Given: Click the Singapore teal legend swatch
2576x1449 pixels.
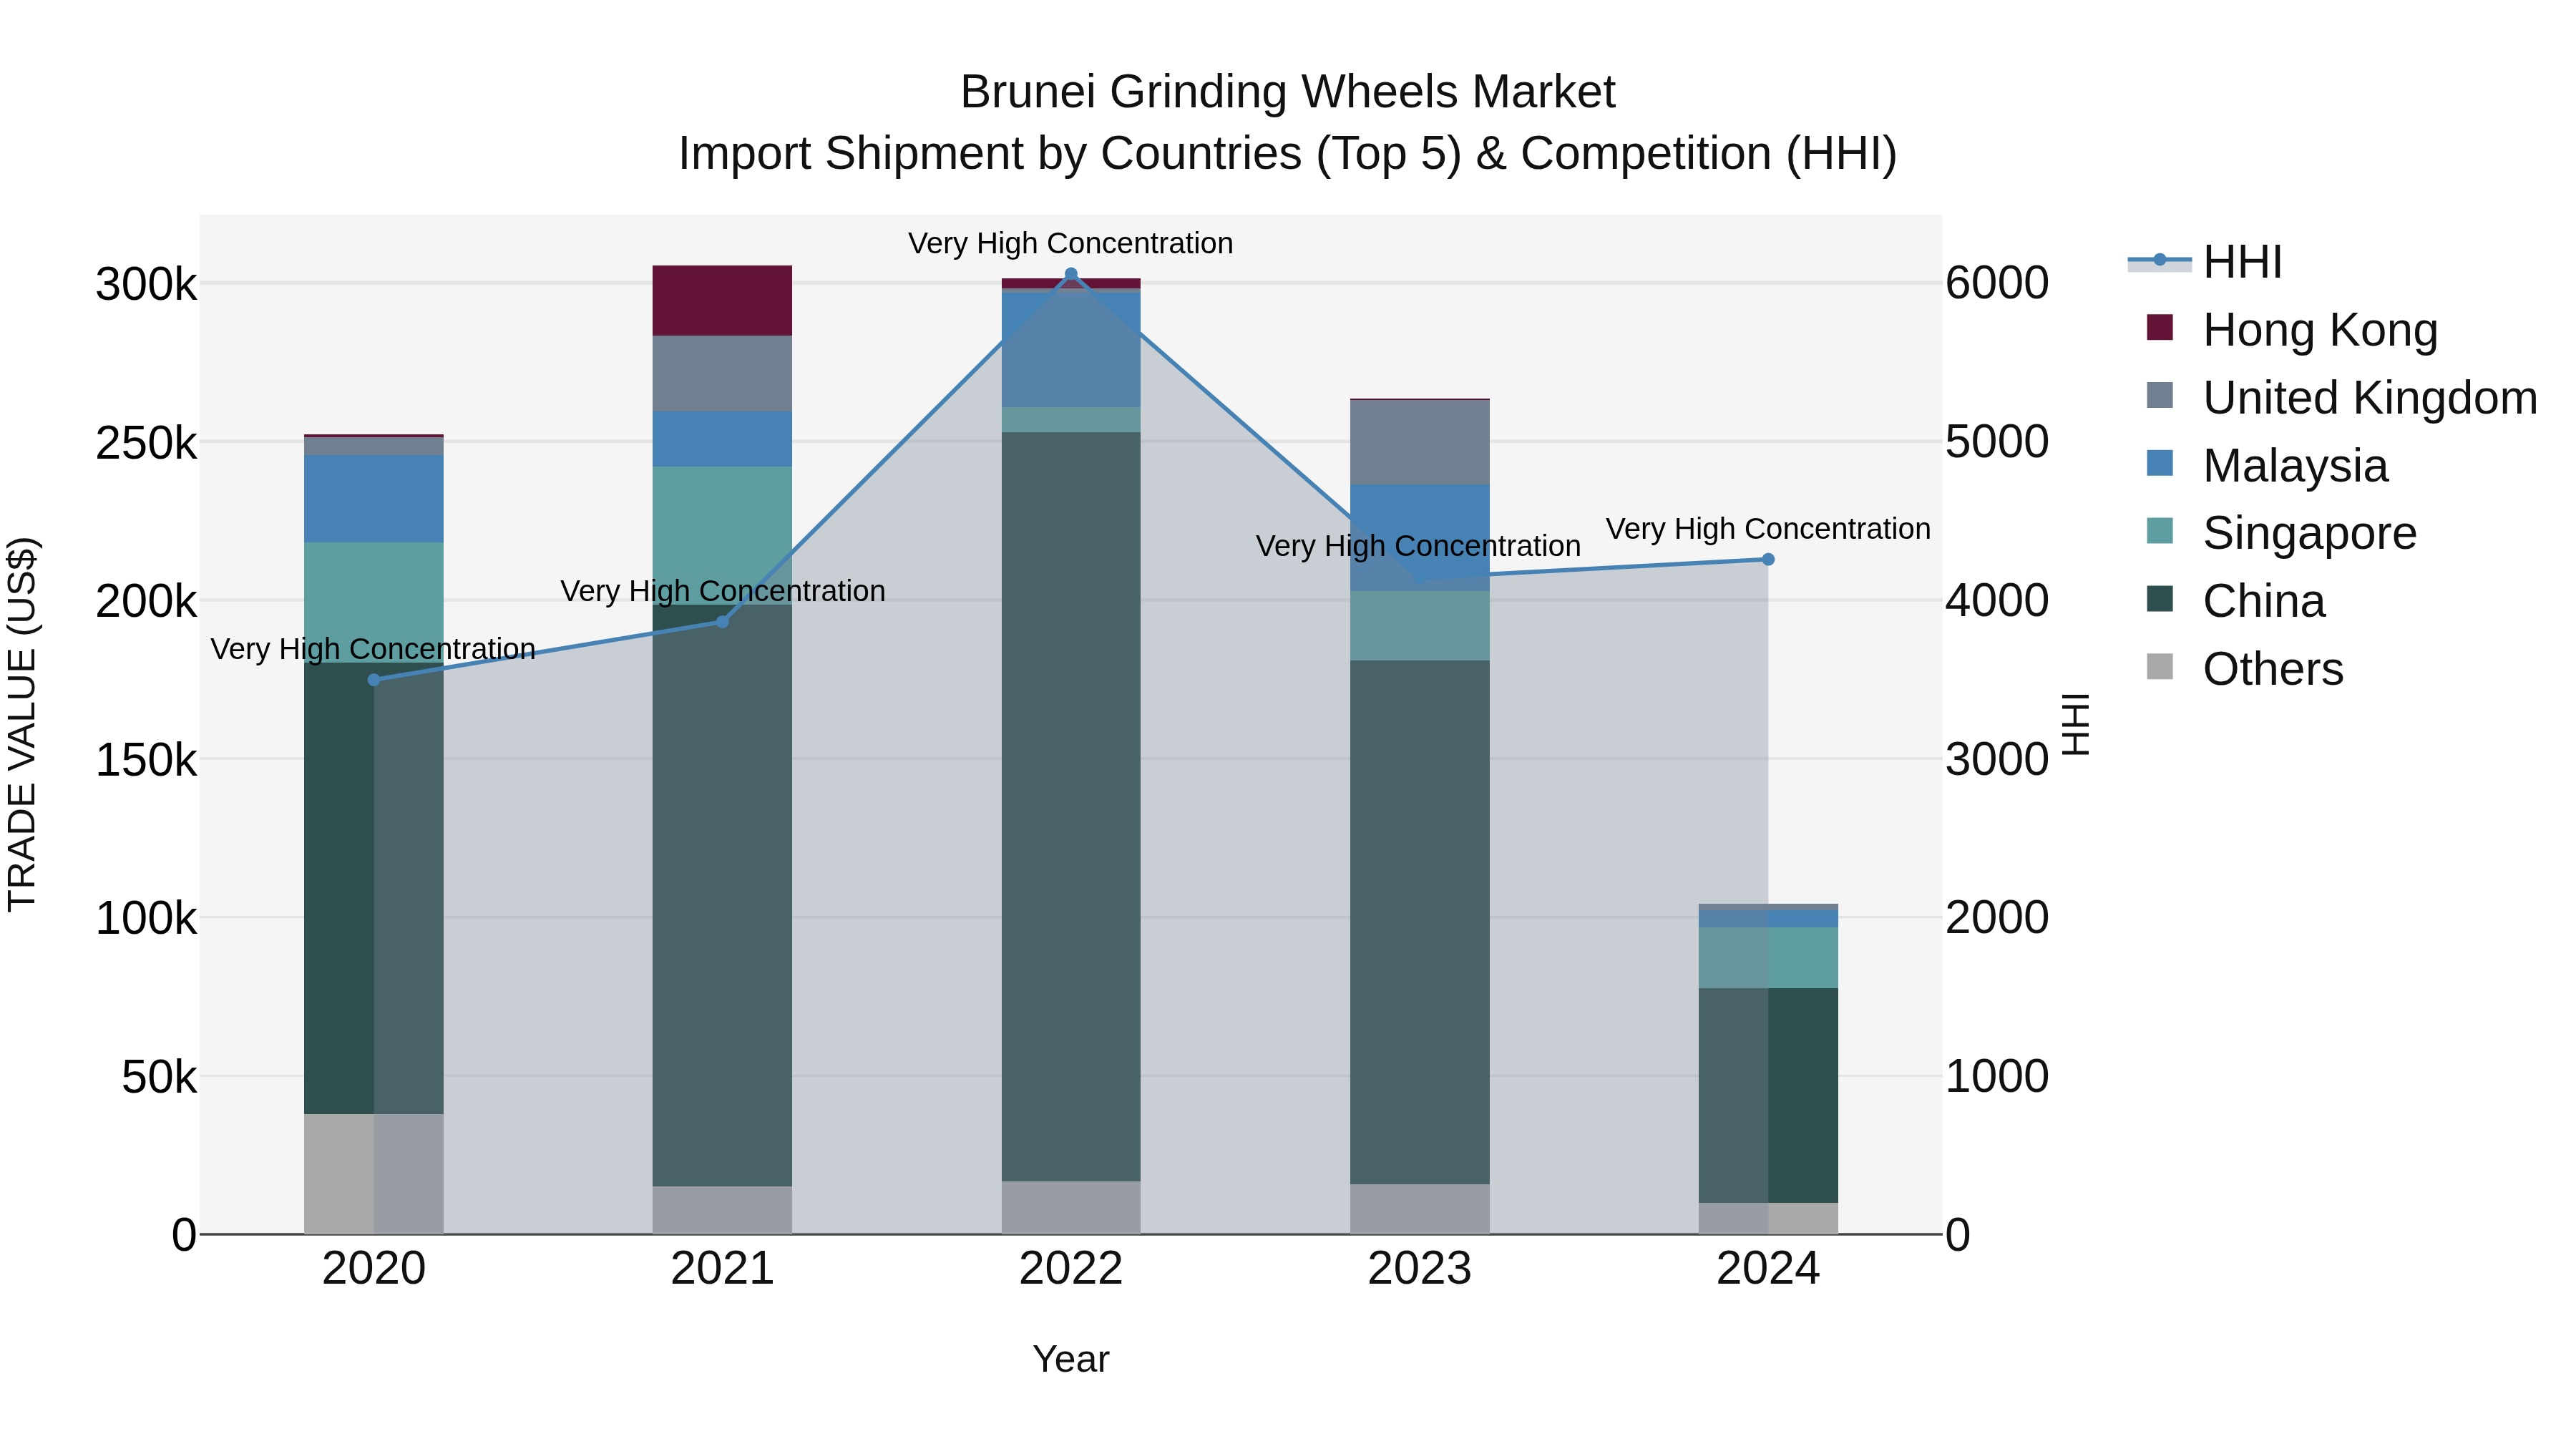Looking at the screenshot, I should (x=2160, y=531).
